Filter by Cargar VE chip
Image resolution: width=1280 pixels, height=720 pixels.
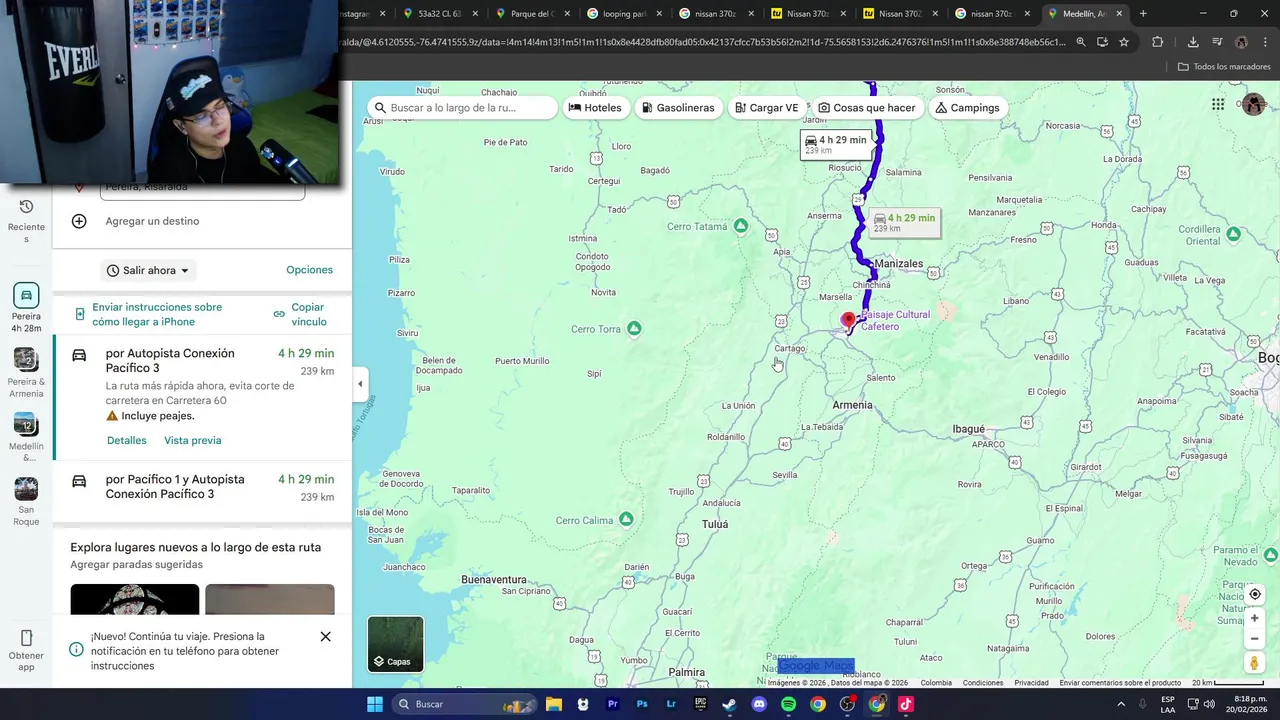coord(766,108)
